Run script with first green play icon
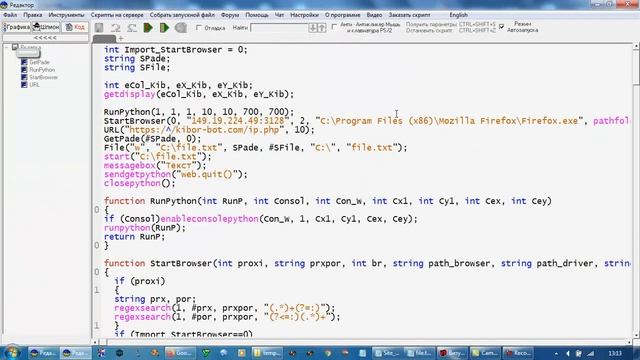This screenshot has width=640, height=360. point(148,28)
